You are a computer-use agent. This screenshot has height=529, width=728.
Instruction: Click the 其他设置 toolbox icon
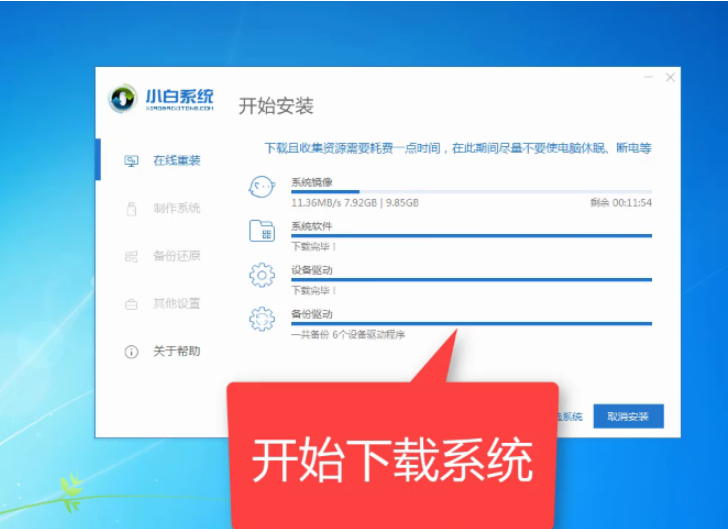[131, 304]
